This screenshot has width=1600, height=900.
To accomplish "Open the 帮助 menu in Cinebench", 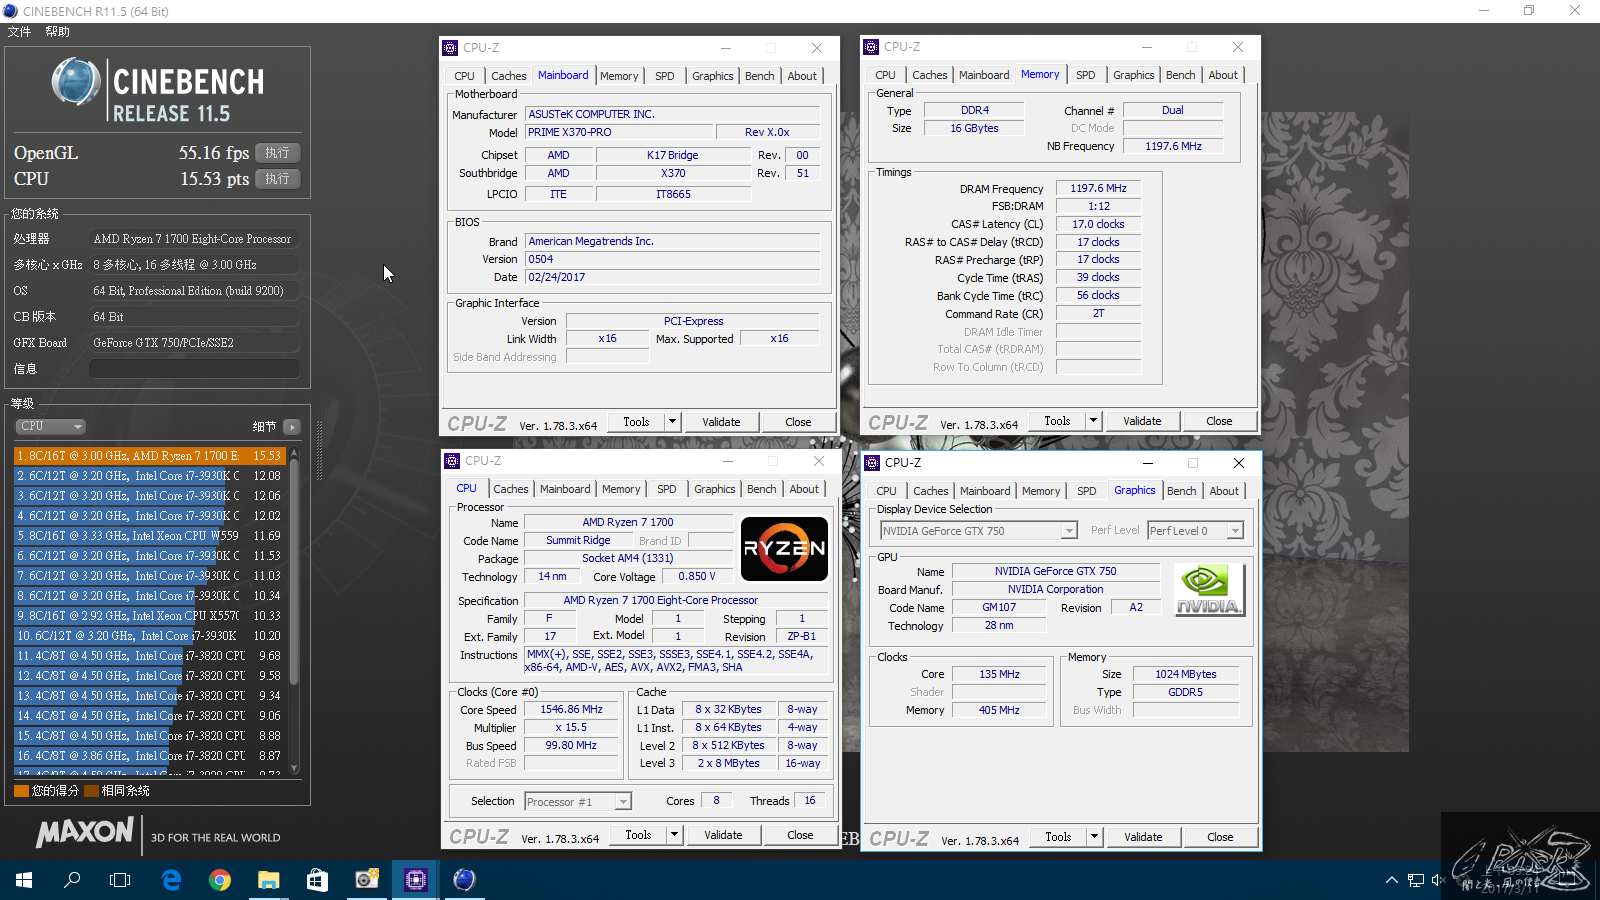I will pos(57,32).
